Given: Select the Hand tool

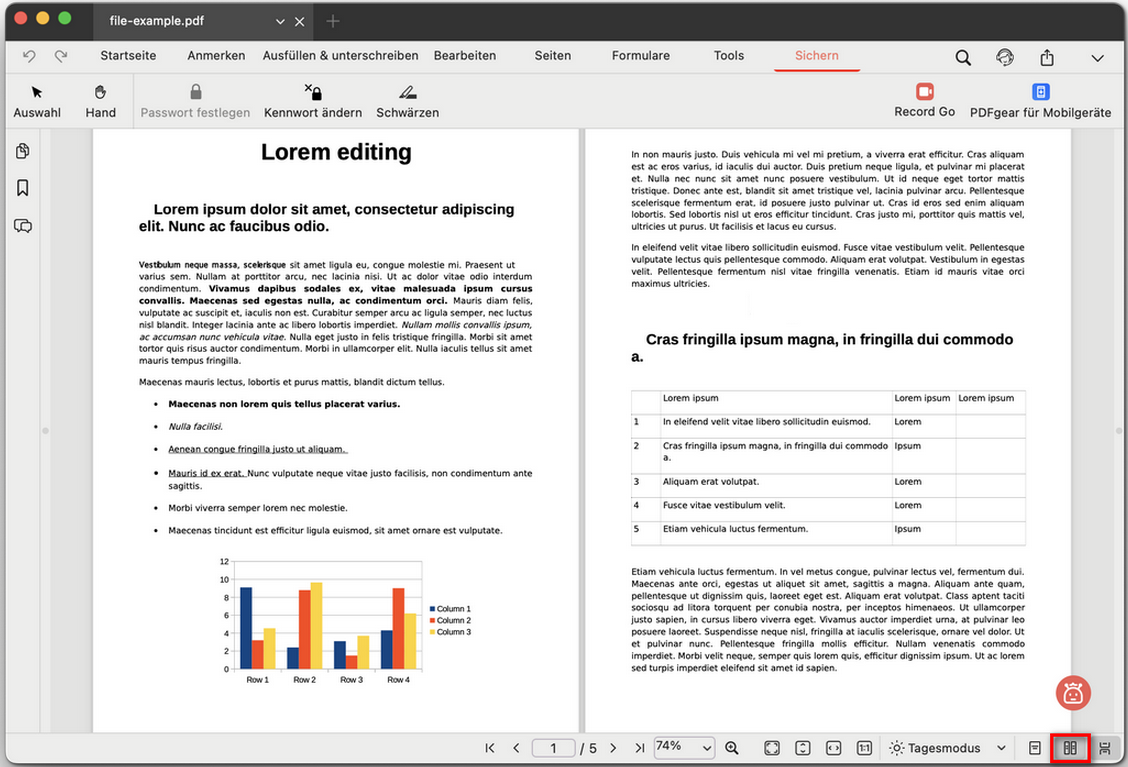Looking at the screenshot, I should 100,101.
